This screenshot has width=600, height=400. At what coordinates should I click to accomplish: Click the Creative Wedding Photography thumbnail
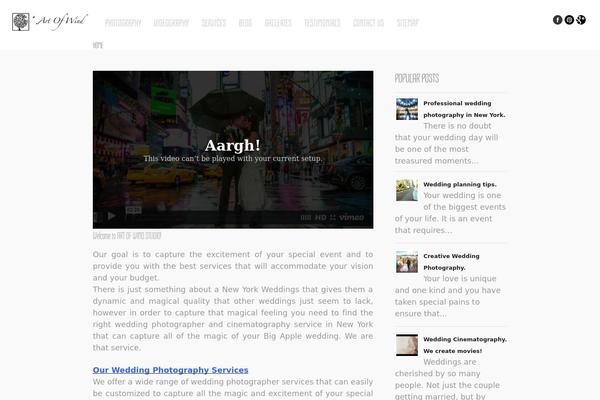(x=407, y=262)
